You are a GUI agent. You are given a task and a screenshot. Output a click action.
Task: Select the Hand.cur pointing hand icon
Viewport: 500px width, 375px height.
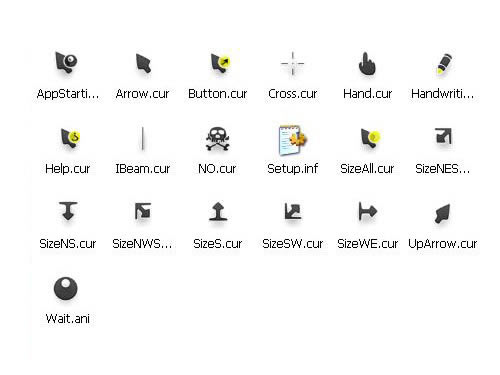367,63
